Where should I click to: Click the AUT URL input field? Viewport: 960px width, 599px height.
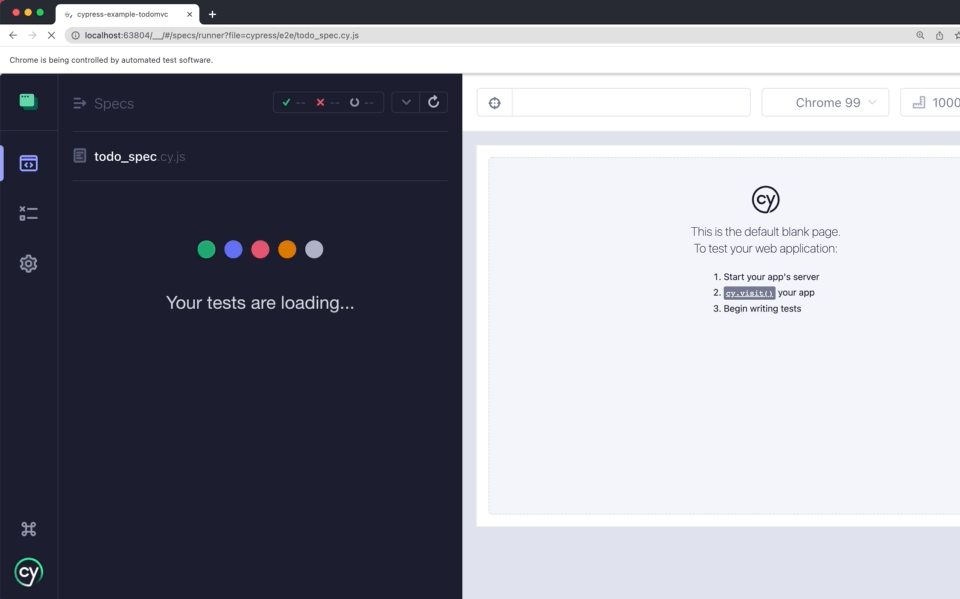(x=630, y=103)
